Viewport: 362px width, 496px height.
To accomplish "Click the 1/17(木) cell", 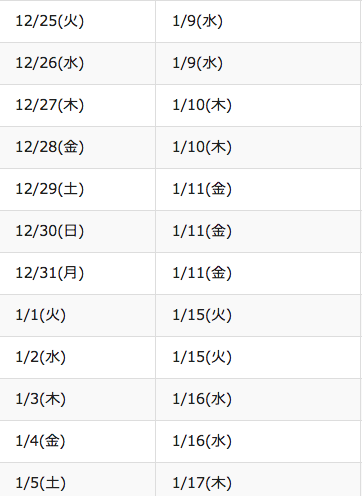I will click(258, 480).
